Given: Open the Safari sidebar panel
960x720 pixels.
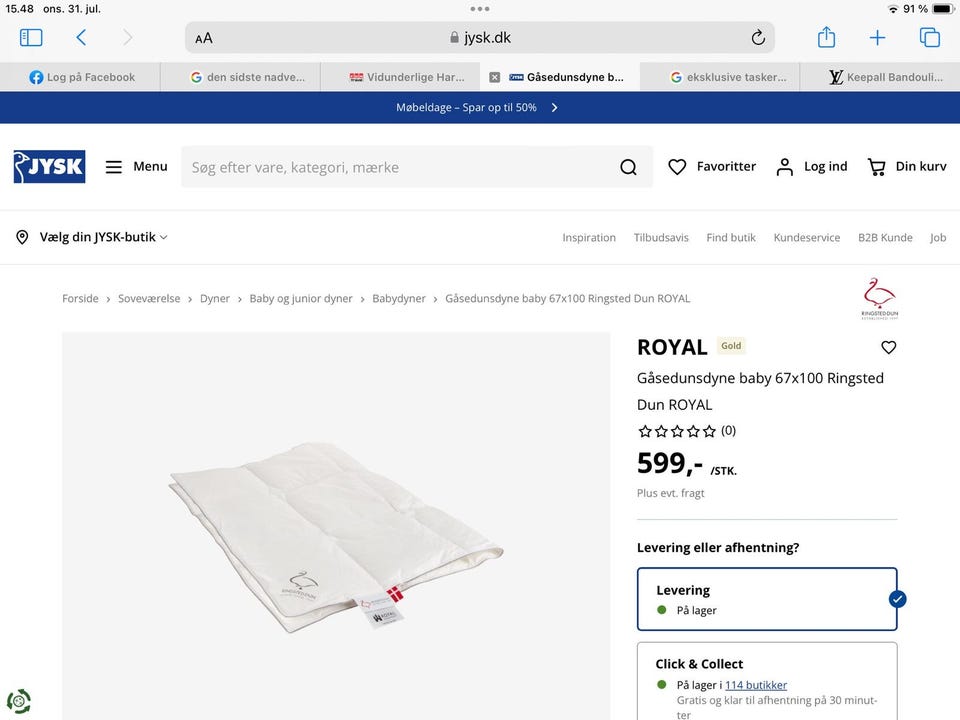Looking at the screenshot, I should [x=31, y=38].
